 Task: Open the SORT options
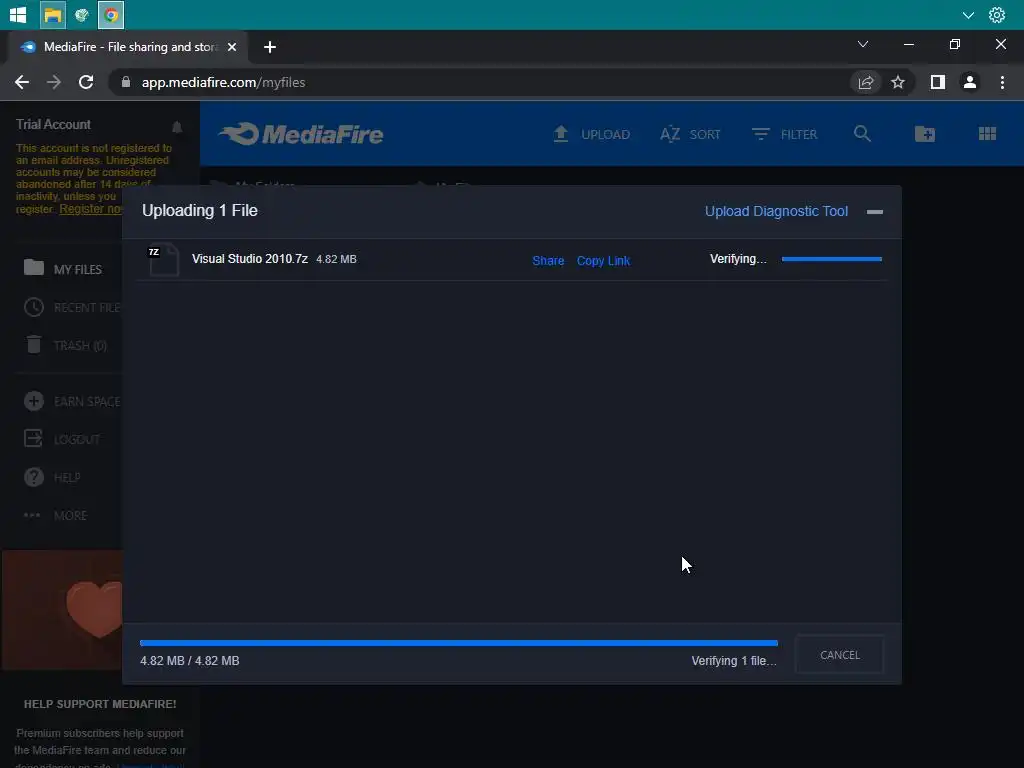[x=690, y=134]
